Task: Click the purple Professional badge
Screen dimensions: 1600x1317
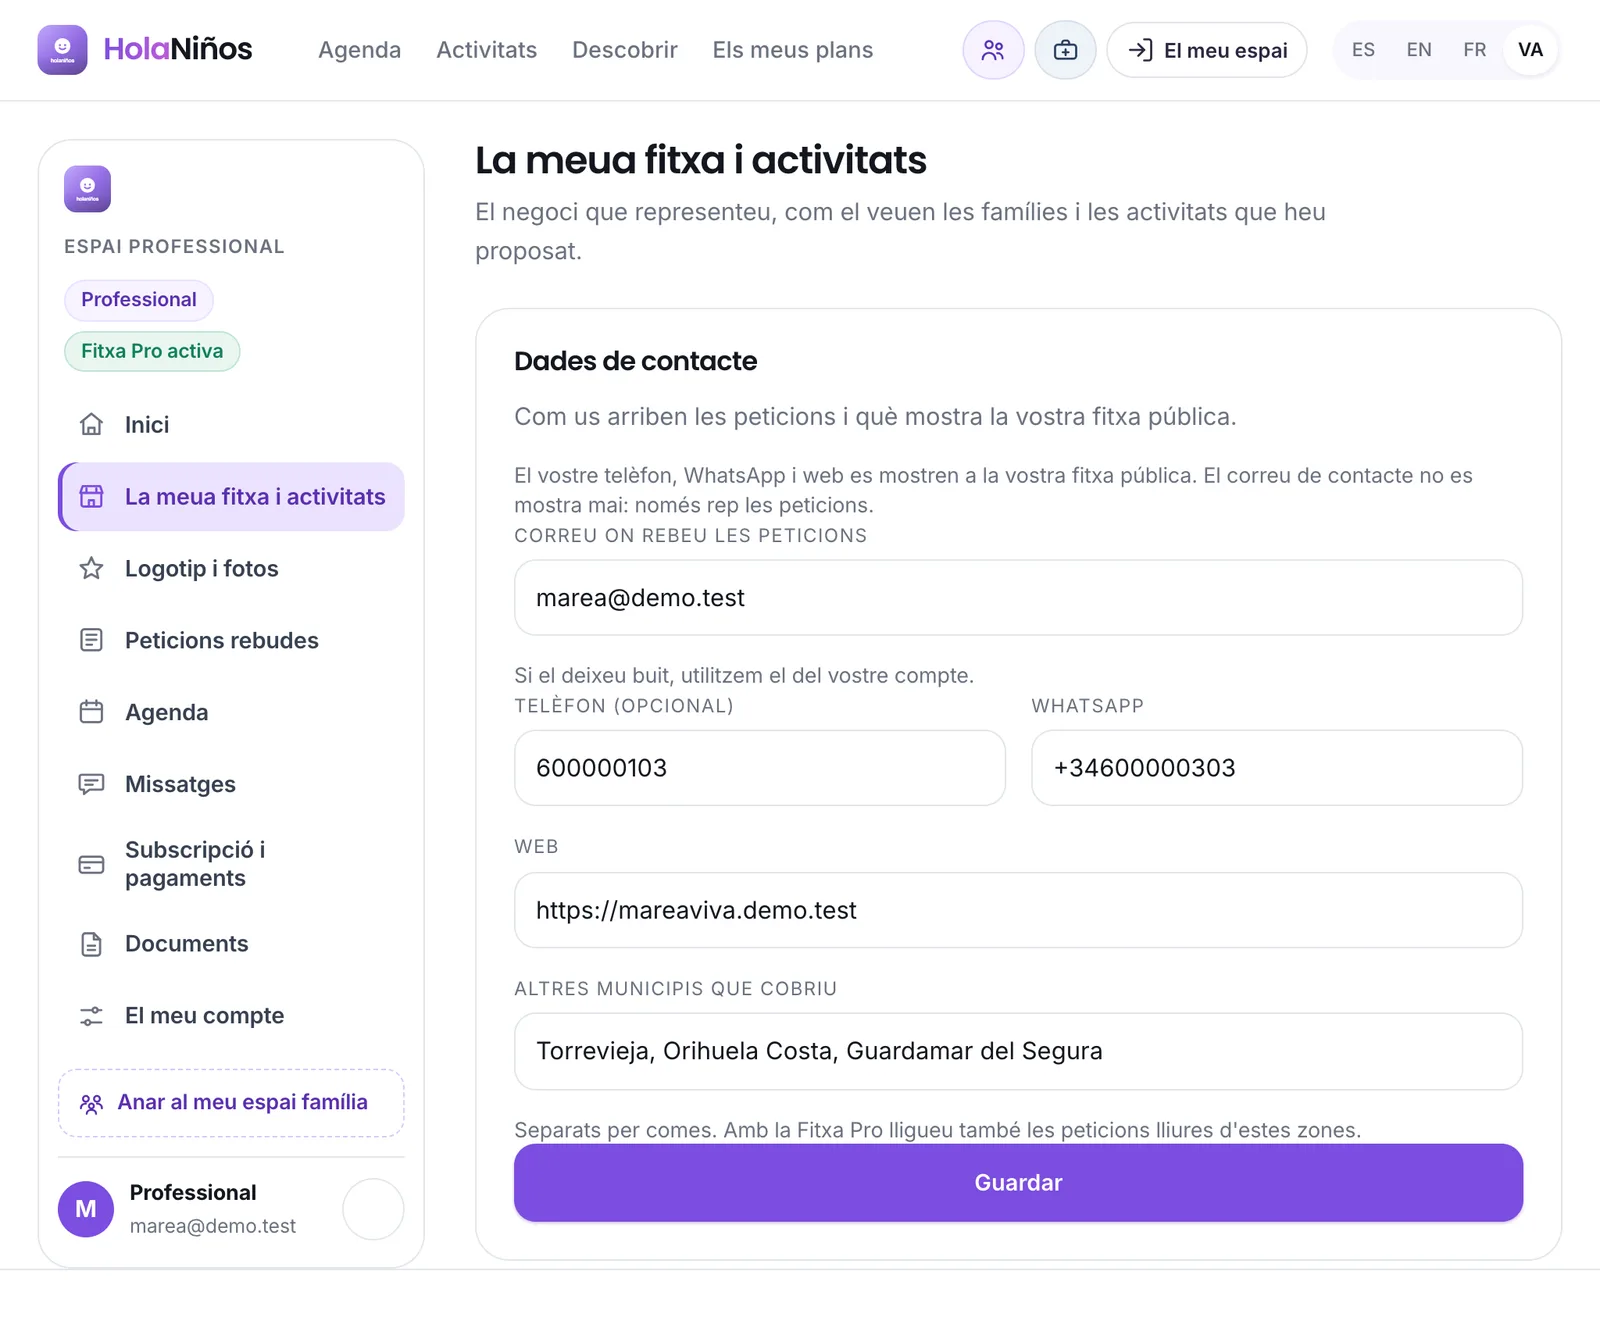Action: [139, 300]
